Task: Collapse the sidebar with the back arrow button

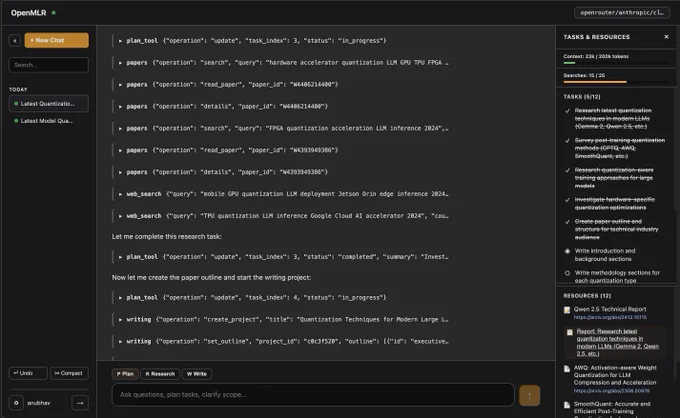Action: tap(15, 40)
